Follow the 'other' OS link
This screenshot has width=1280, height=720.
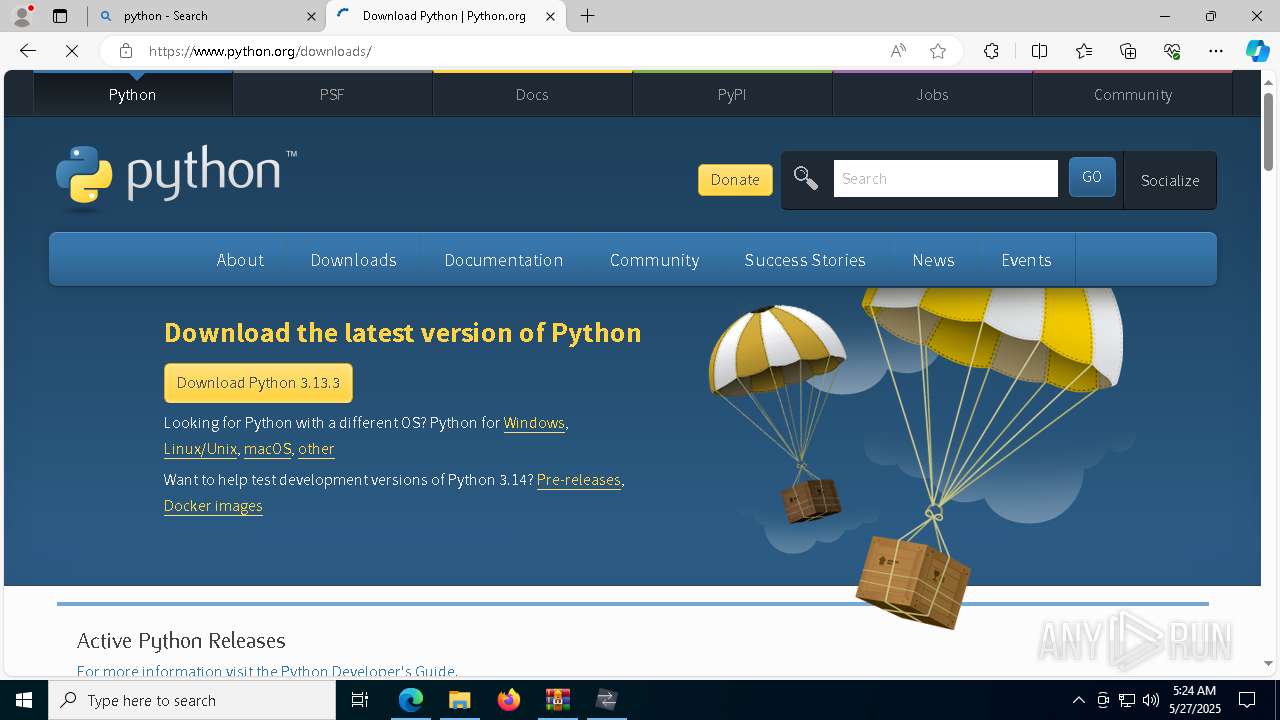coord(316,449)
